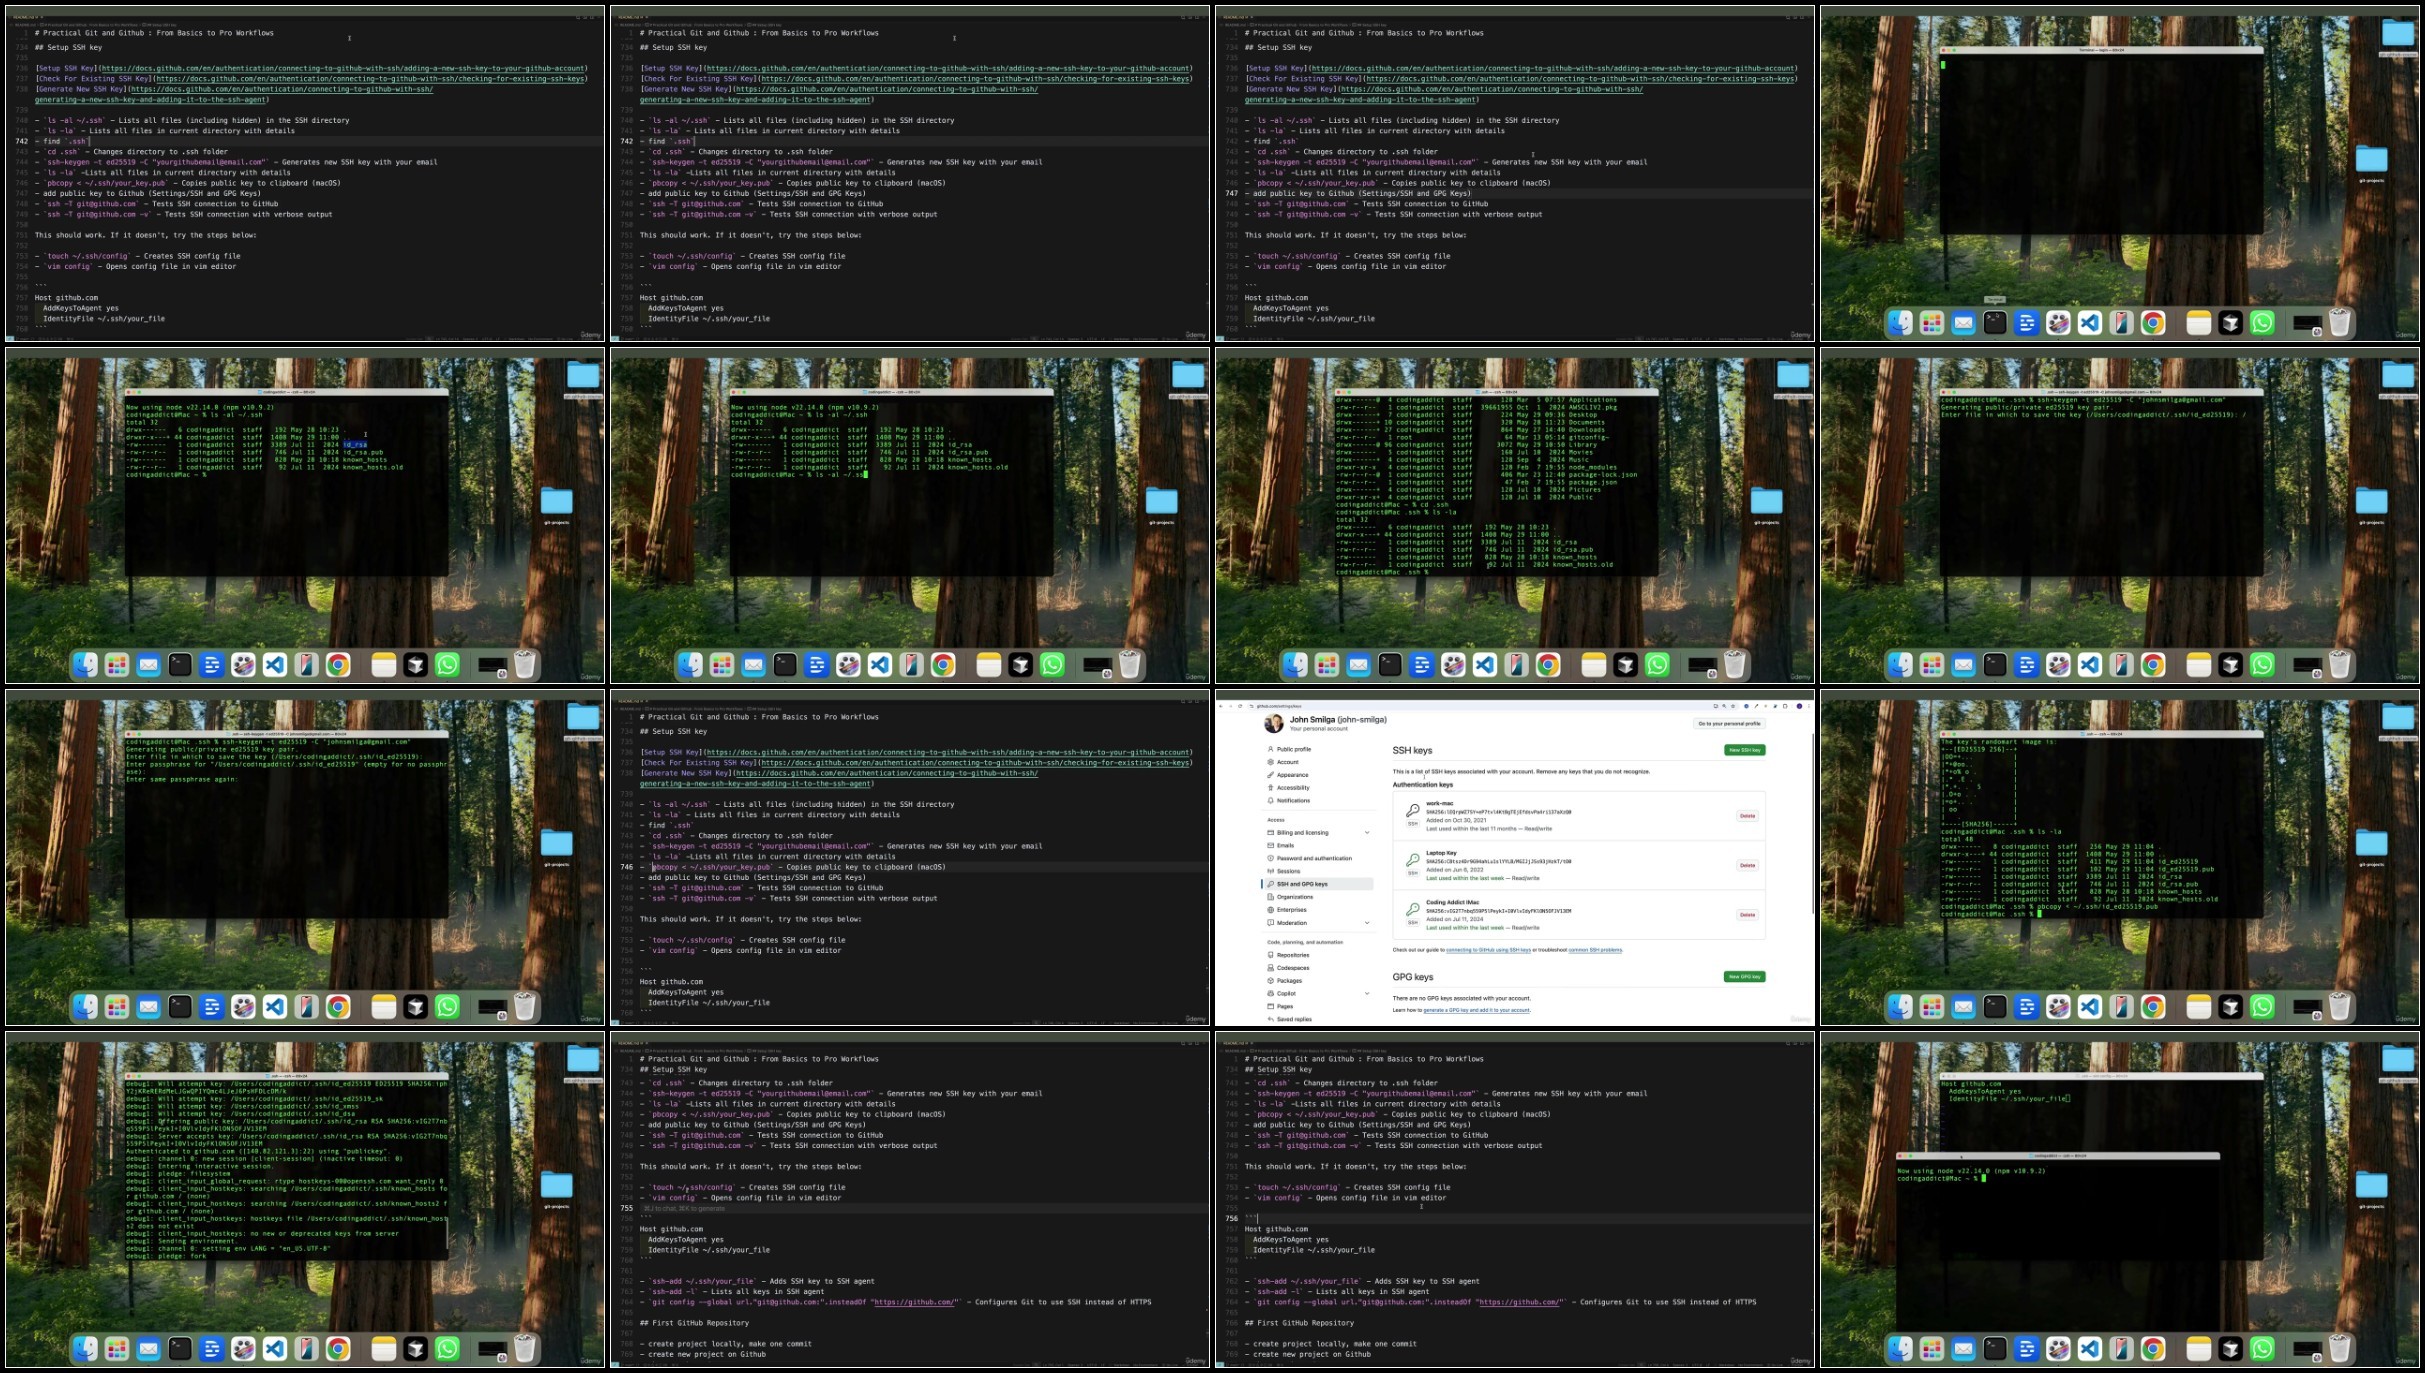Open the 'common SSH problems' link
The width and height of the screenshot is (2425, 1373).
tap(1595, 950)
